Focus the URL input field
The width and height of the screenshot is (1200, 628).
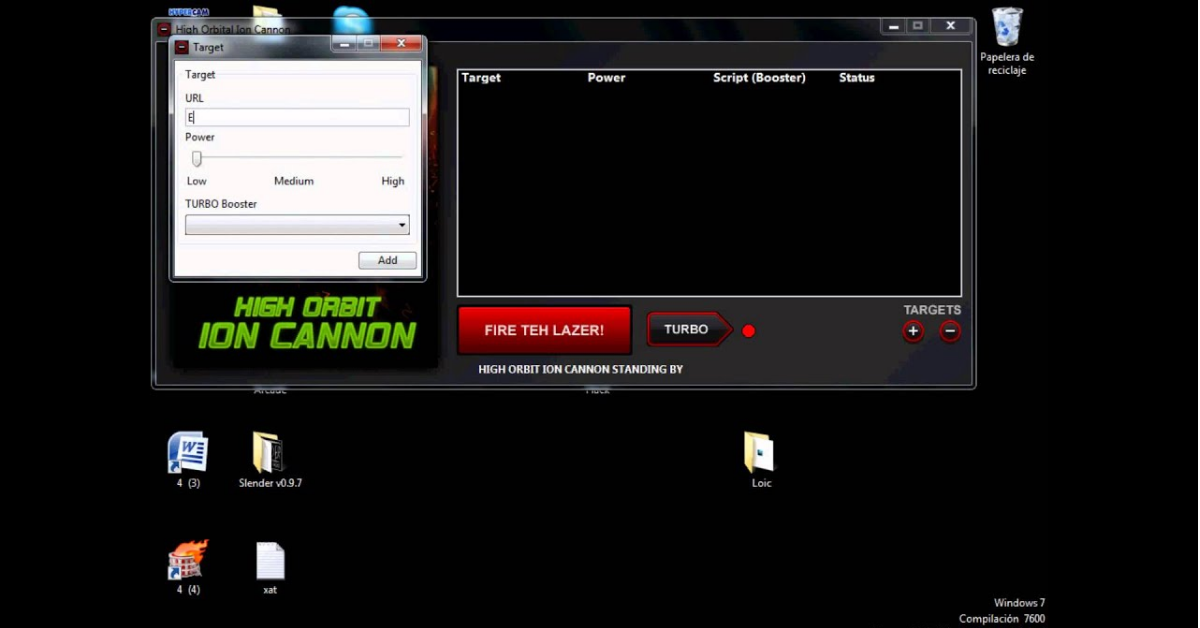click(297, 117)
